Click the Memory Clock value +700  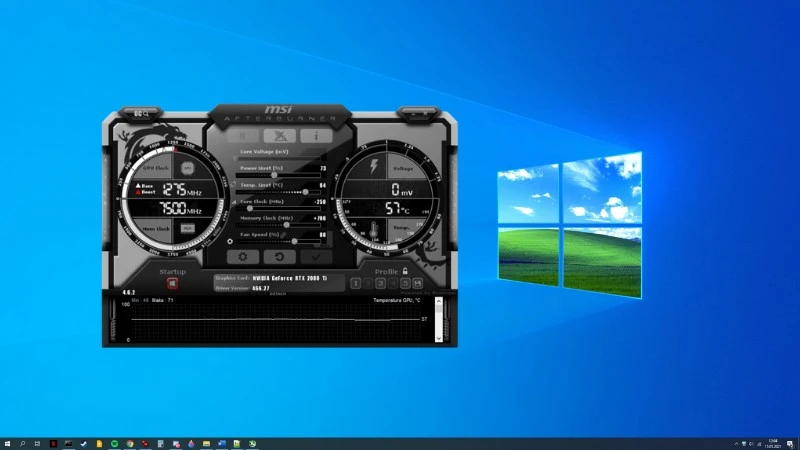[320, 218]
